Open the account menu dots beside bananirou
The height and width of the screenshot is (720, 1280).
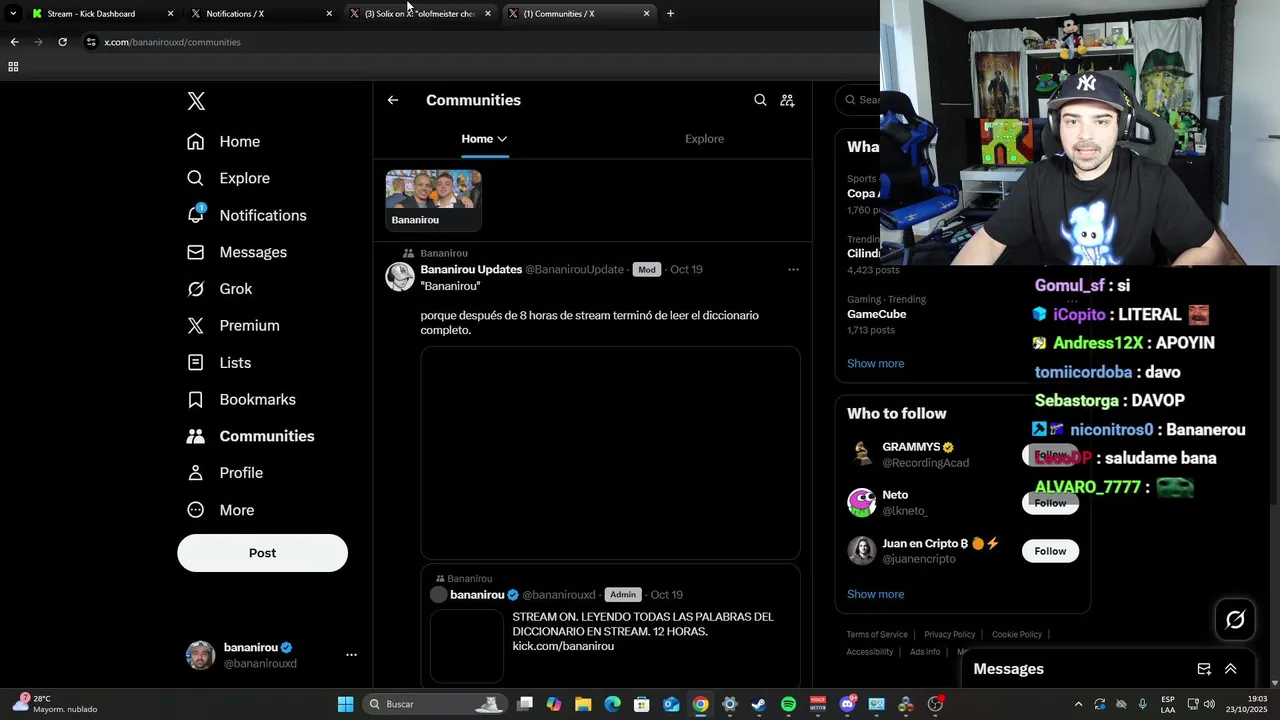click(351, 655)
